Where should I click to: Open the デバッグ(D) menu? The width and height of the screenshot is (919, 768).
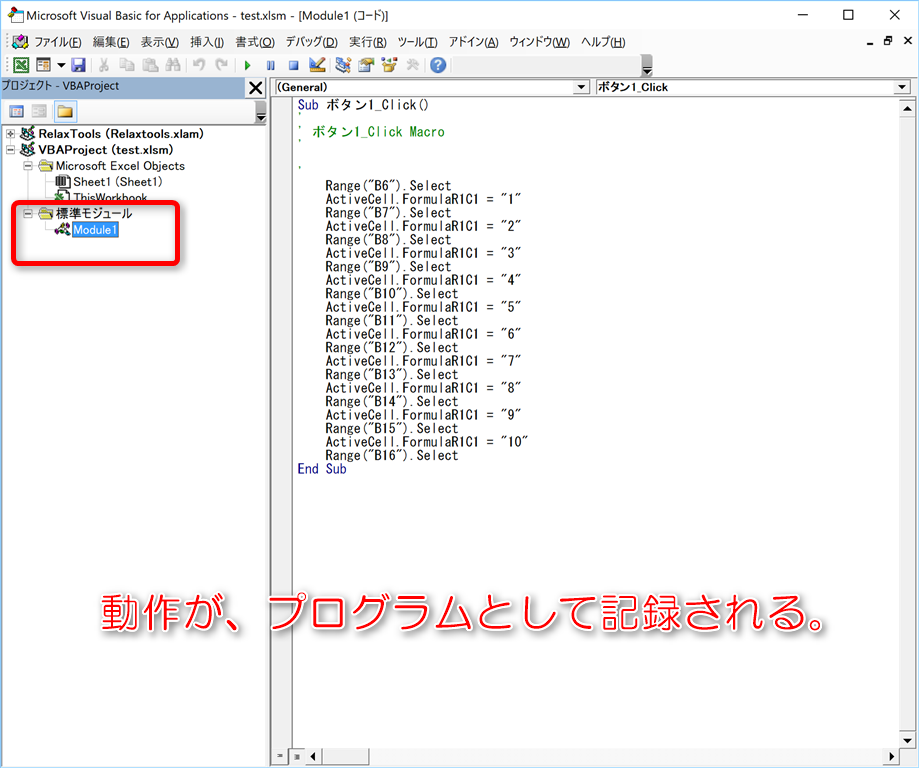[311, 42]
